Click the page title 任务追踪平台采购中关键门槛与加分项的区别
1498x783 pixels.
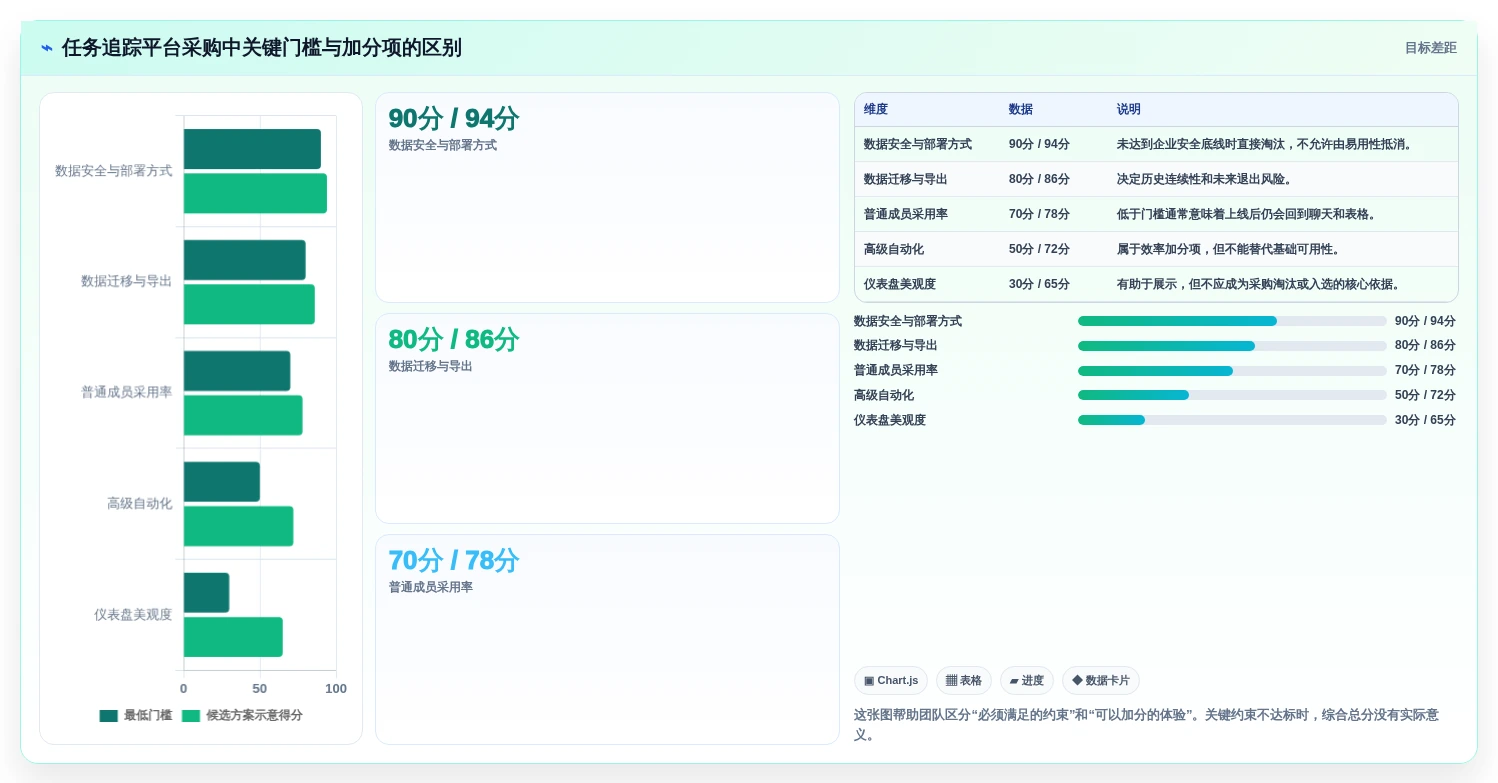[262, 48]
